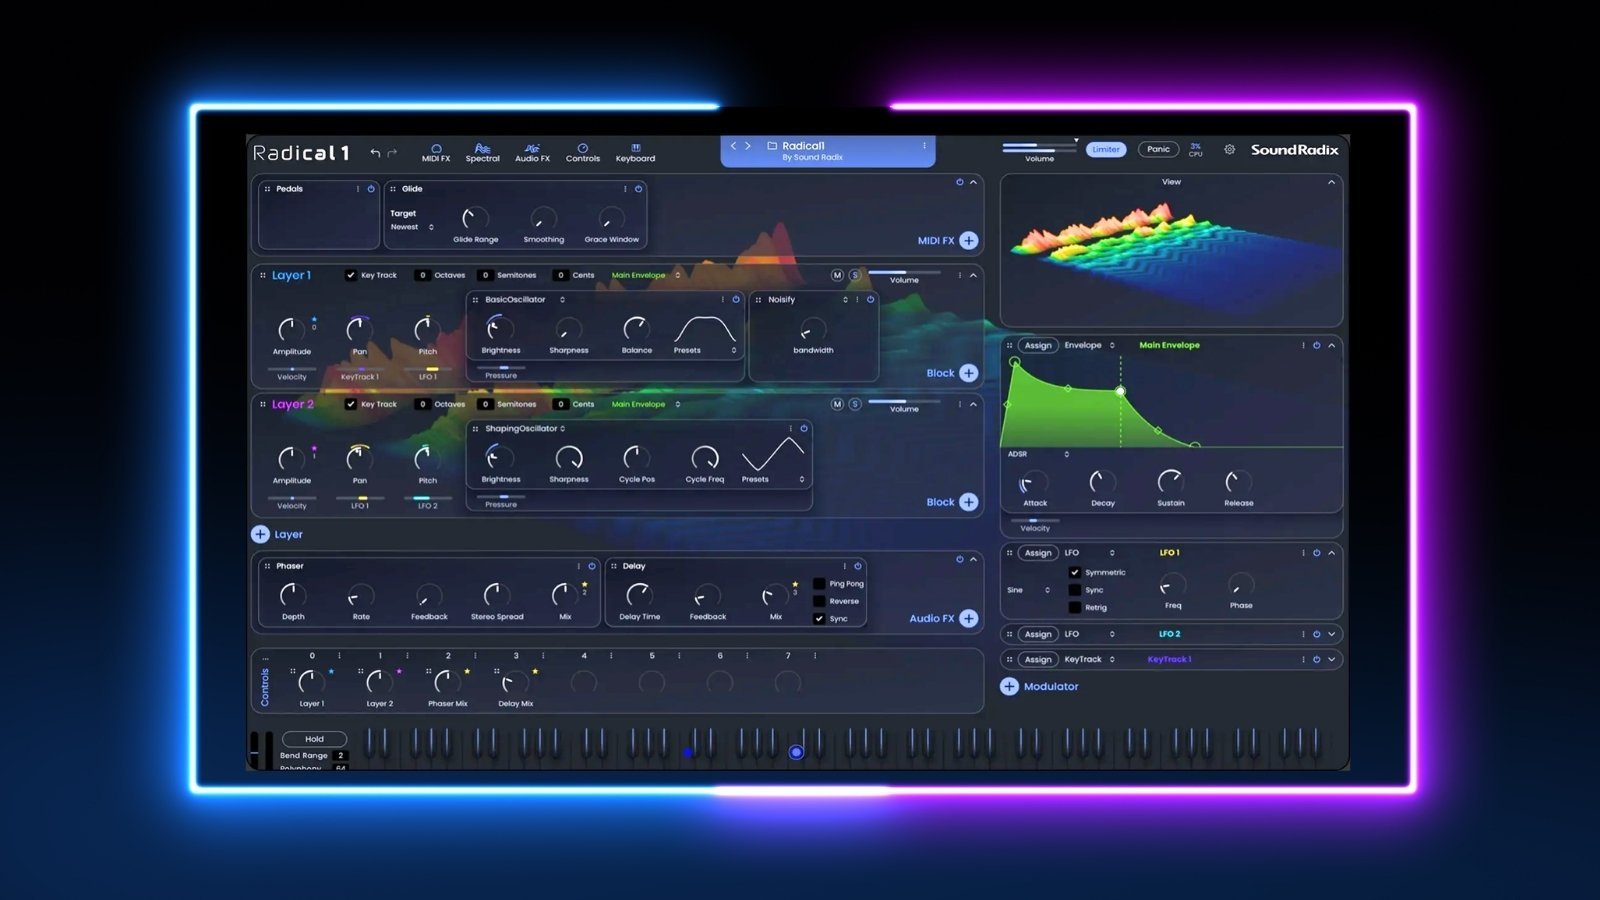Click the undo arrow icon
Screen dimensions: 1600x900
375,153
